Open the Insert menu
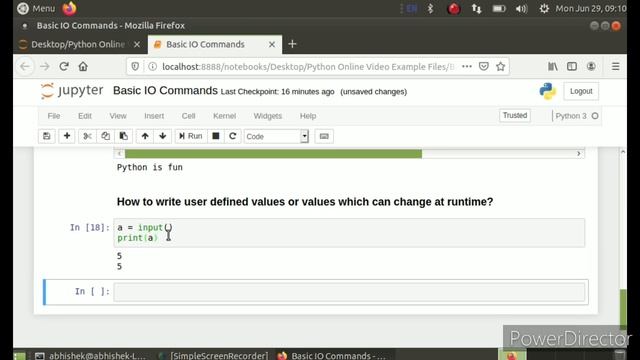Screen dimensions: 640x360 [x=154, y=116]
